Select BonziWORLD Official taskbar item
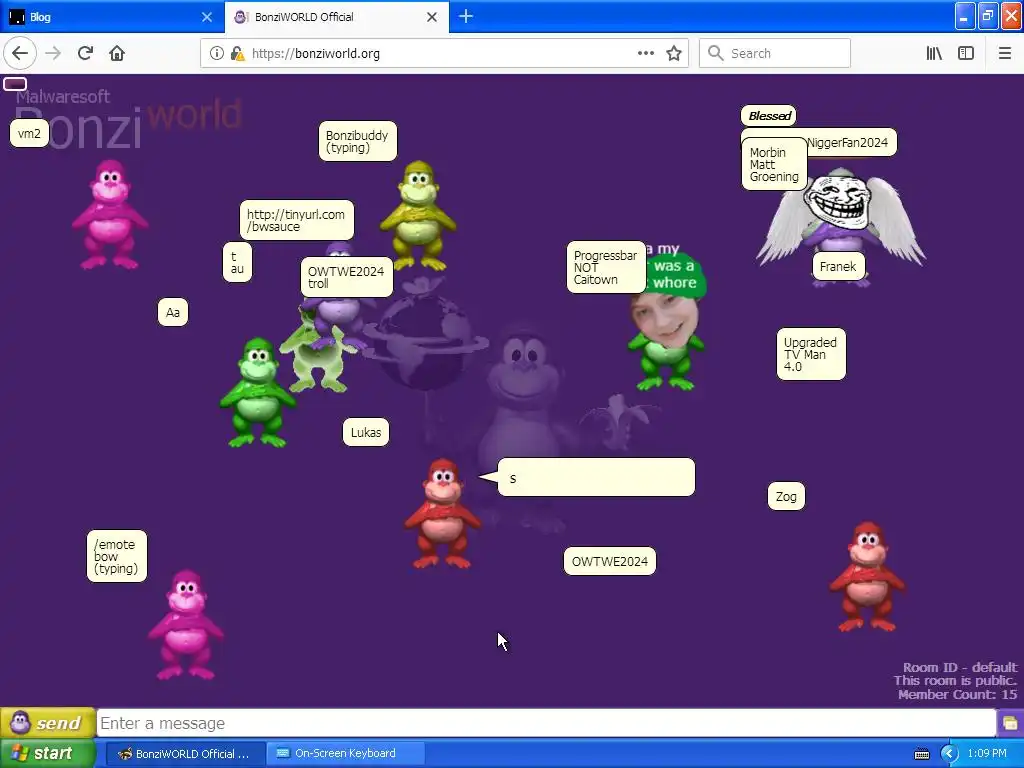 pos(185,753)
